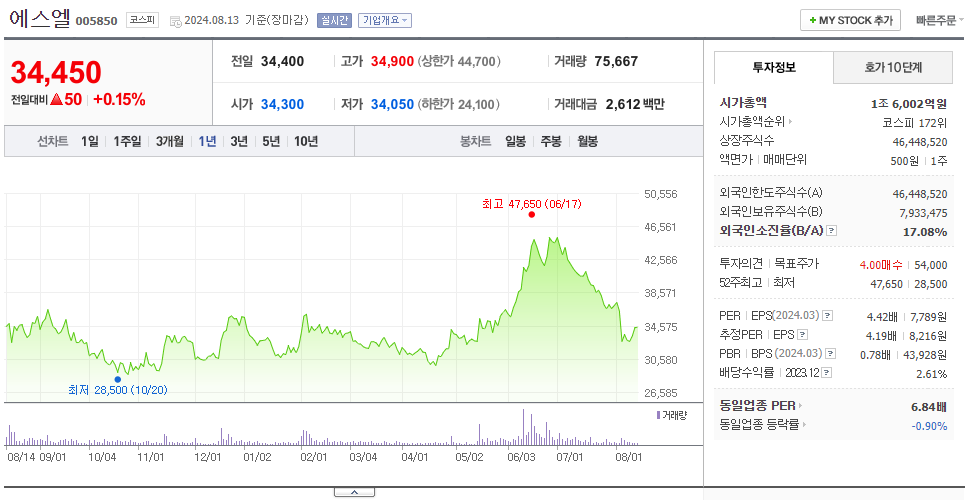Screen dimensions: 968x500
Task: Collapse the chart panel with the bottom chevron
Action: click(354, 493)
